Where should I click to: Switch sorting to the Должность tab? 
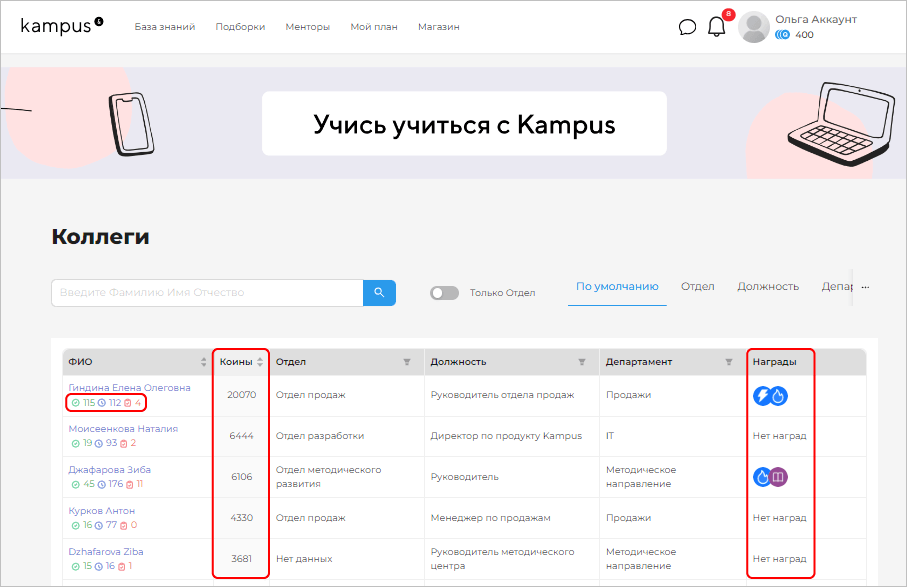tap(768, 286)
